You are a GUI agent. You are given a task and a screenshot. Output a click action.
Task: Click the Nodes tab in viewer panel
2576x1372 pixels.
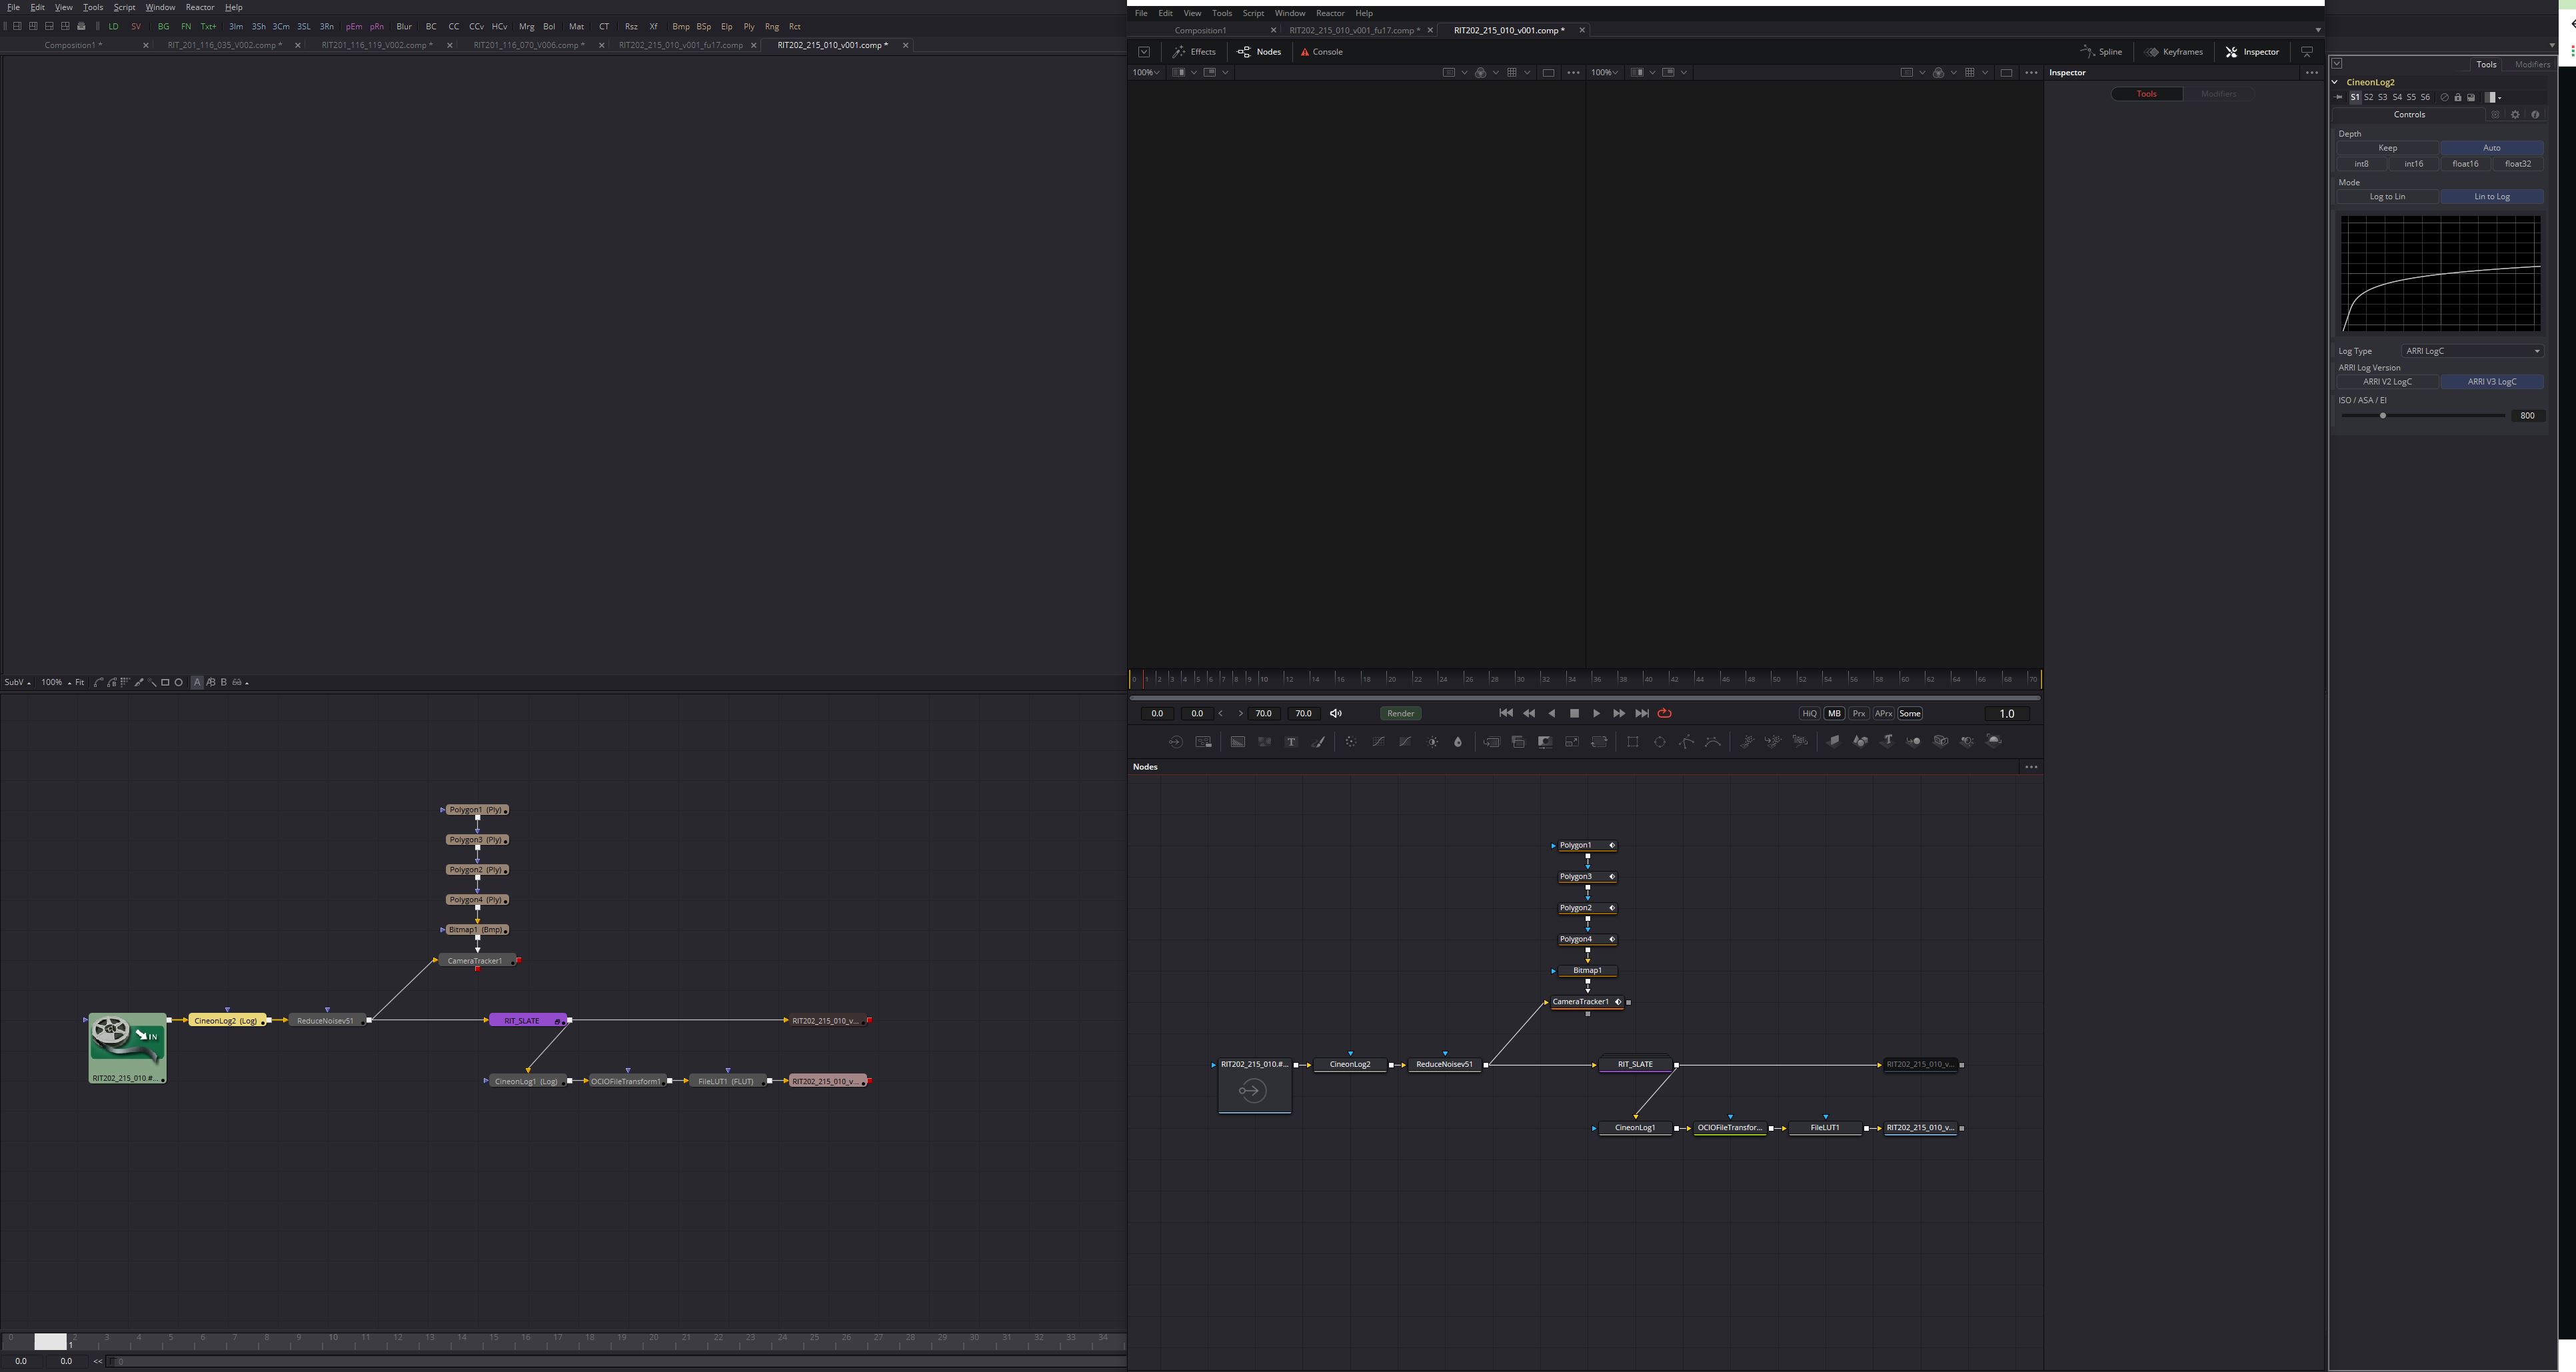point(1269,51)
